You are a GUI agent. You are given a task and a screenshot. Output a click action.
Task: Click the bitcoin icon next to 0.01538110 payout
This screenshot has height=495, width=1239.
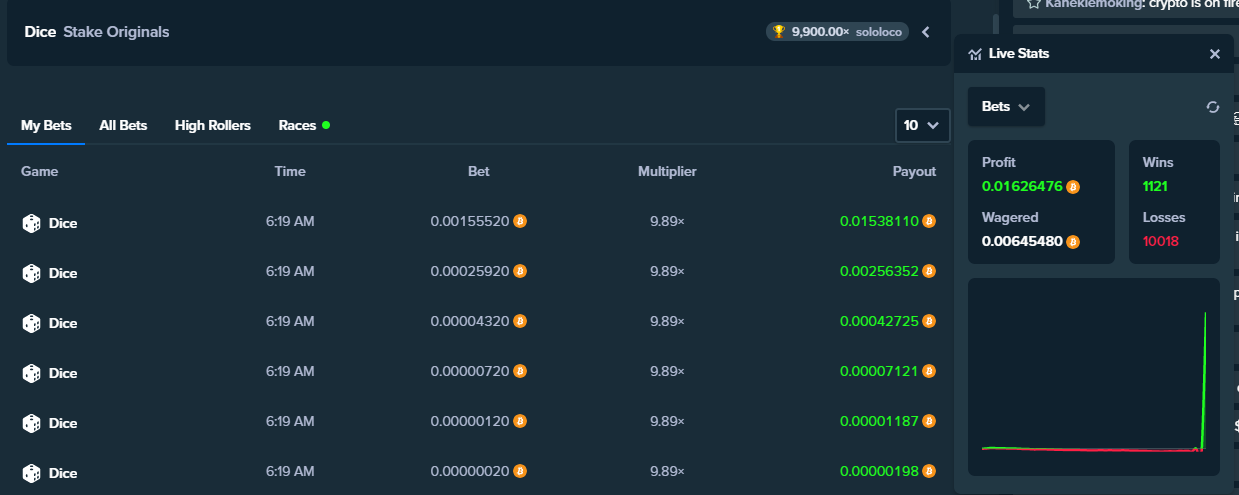tap(929, 222)
